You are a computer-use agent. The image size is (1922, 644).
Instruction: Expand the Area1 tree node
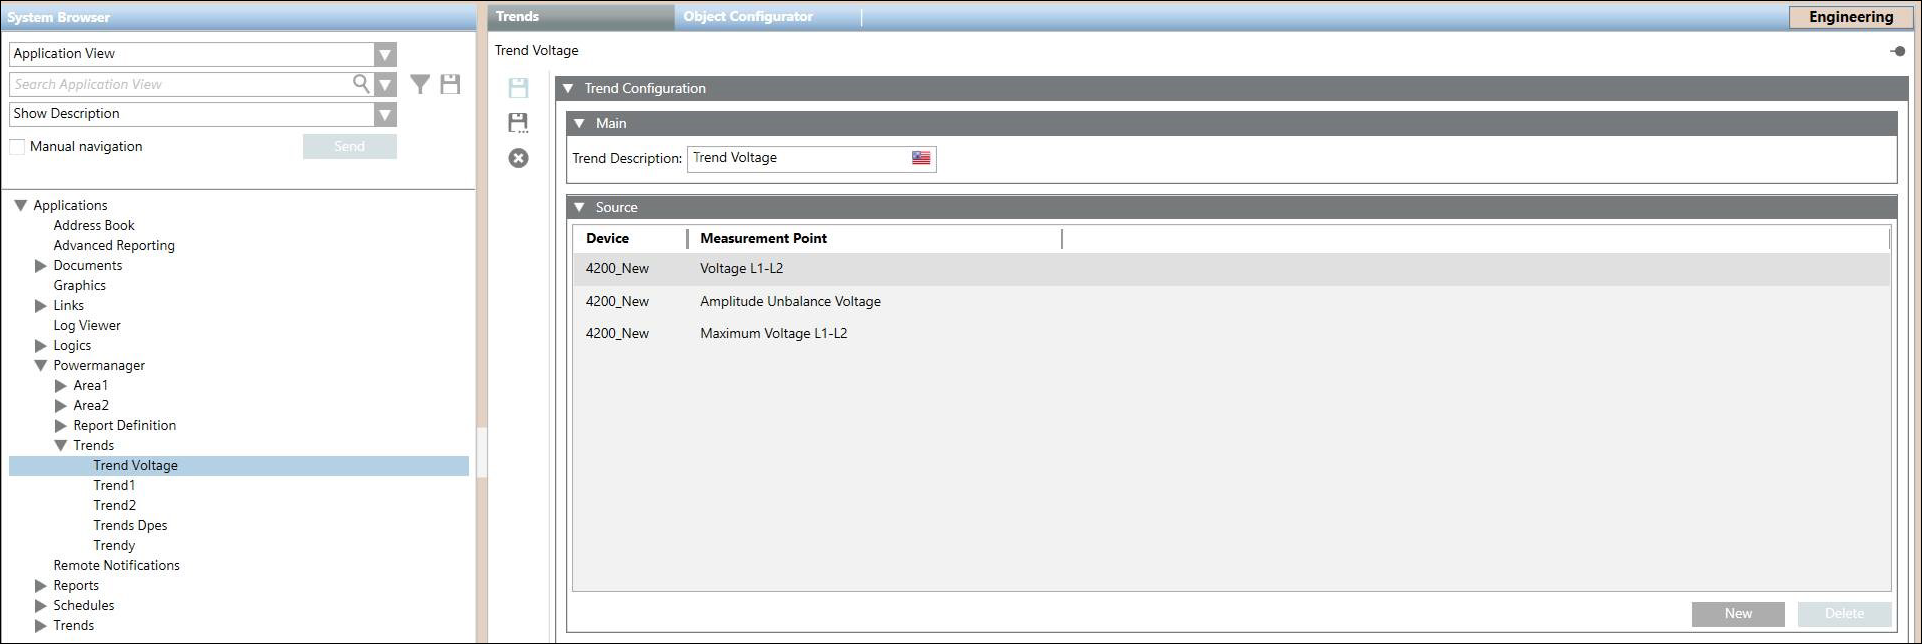(61, 386)
